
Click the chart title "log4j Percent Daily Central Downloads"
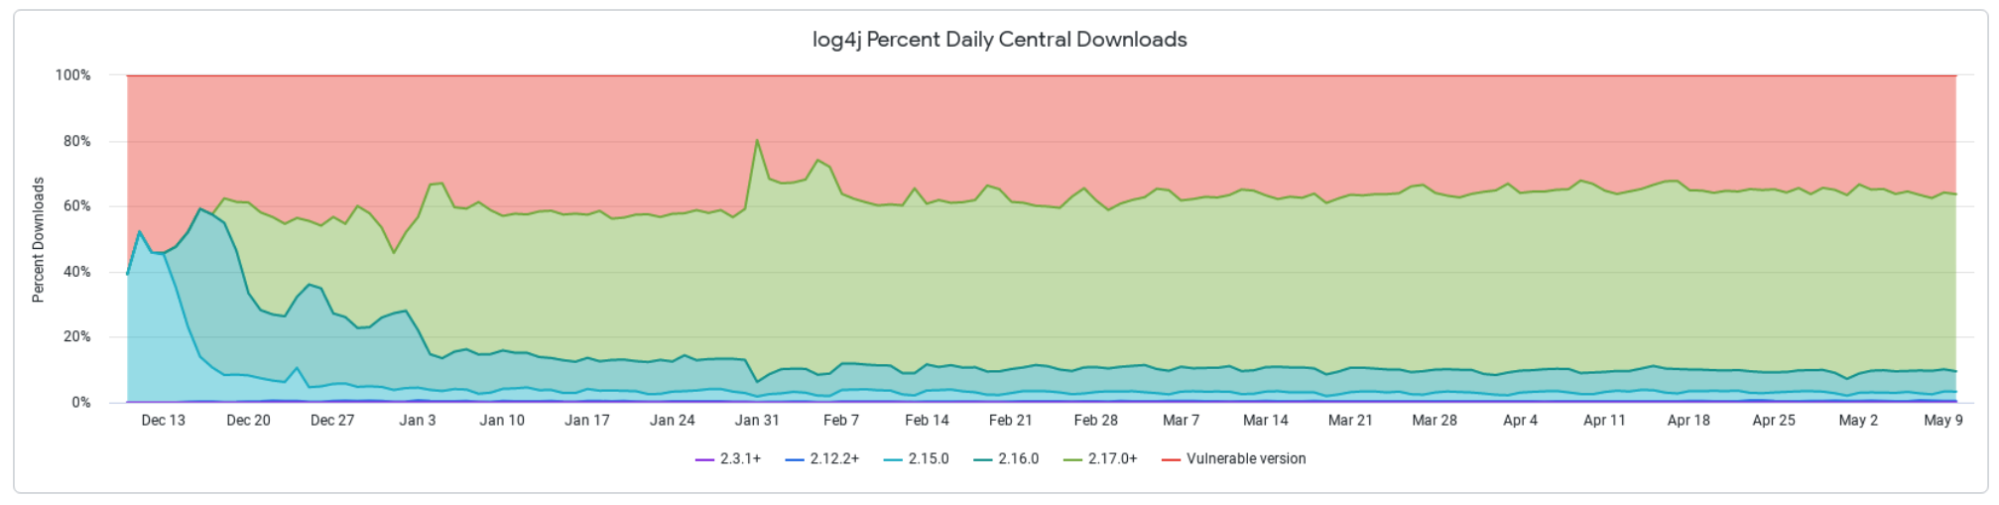[999, 40]
